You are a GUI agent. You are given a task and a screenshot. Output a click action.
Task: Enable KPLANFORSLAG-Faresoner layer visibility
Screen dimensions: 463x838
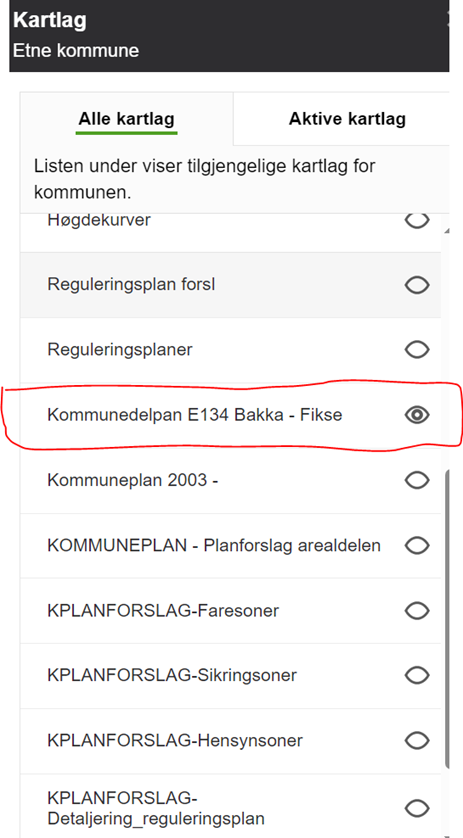coord(416,610)
